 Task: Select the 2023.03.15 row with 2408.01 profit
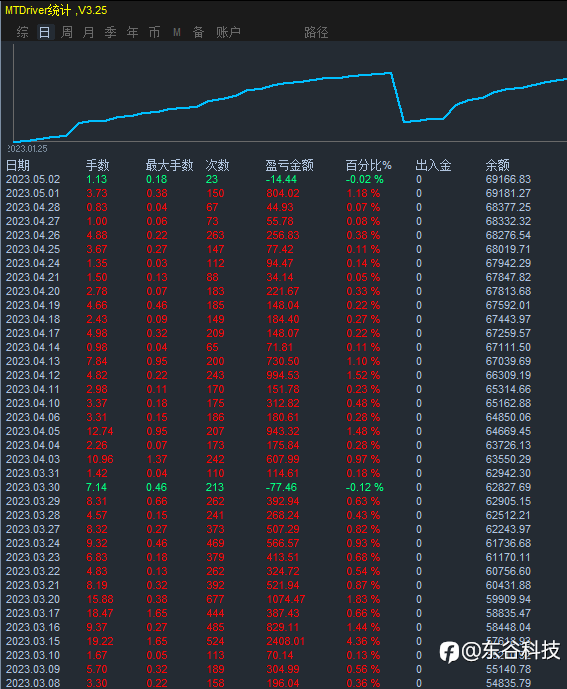[284, 641]
